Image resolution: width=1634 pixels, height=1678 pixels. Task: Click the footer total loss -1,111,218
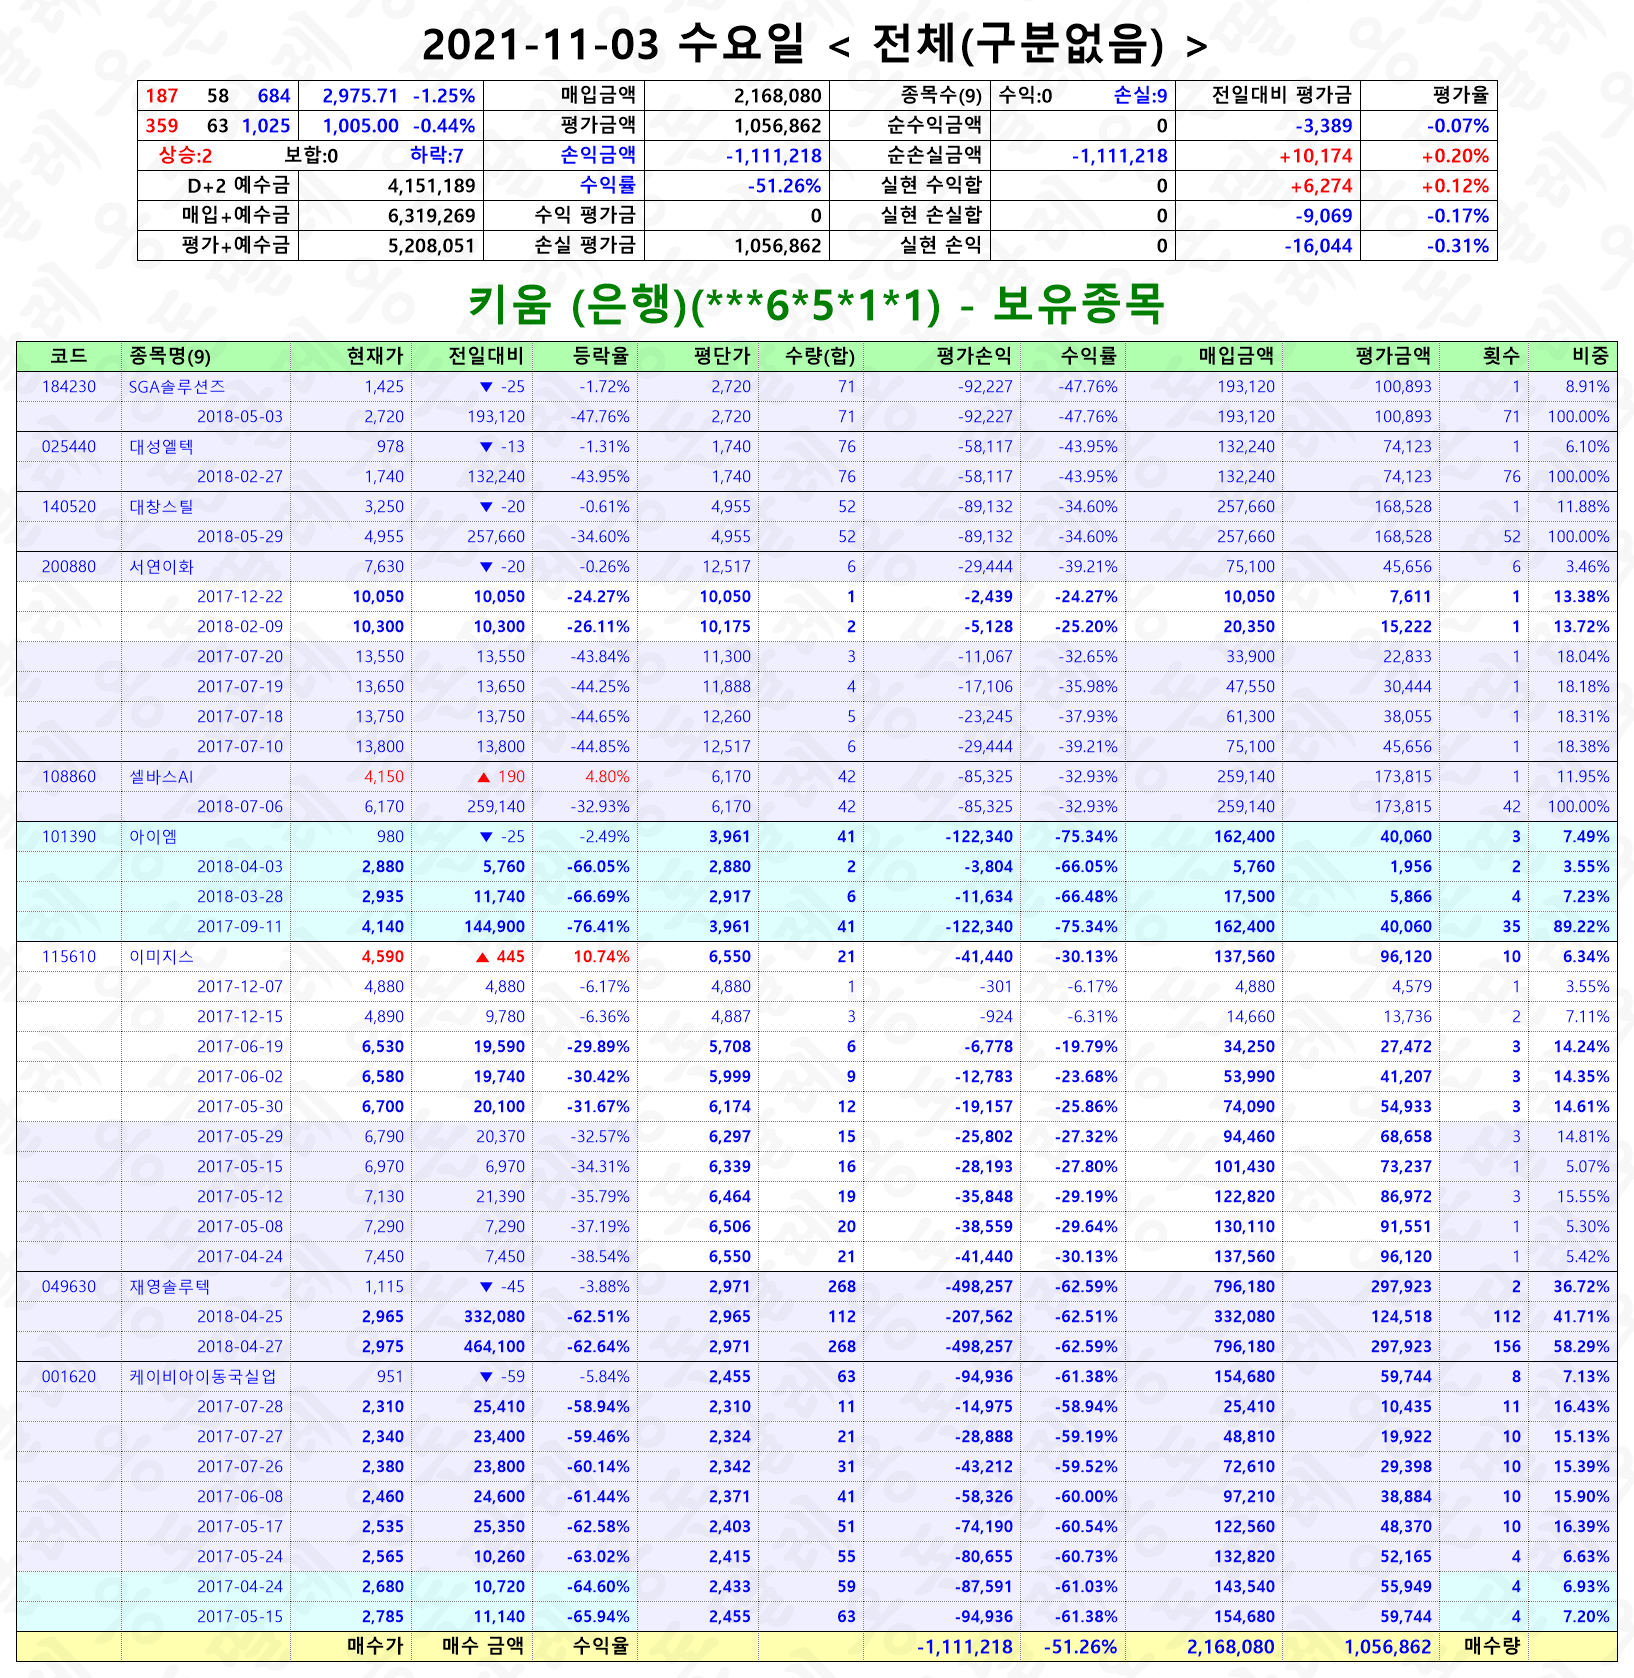click(x=965, y=1647)
